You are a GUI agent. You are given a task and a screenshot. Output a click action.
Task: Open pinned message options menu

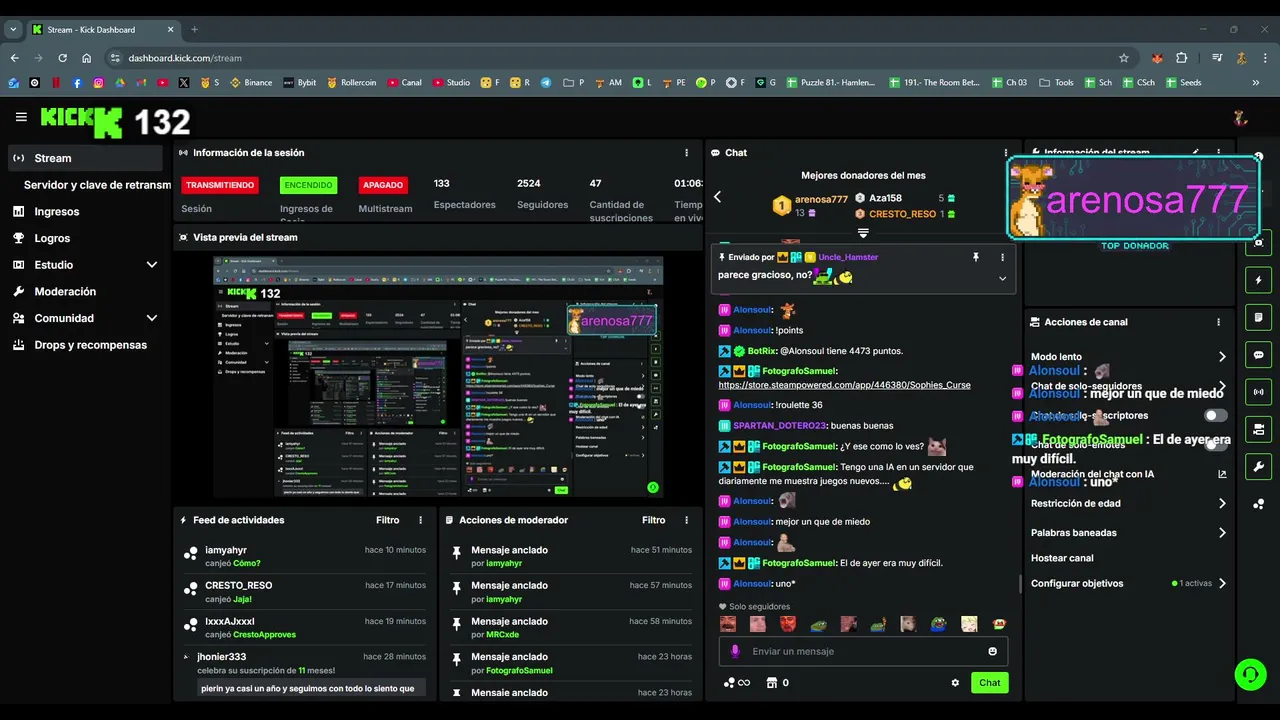(x=1002, y=257)
